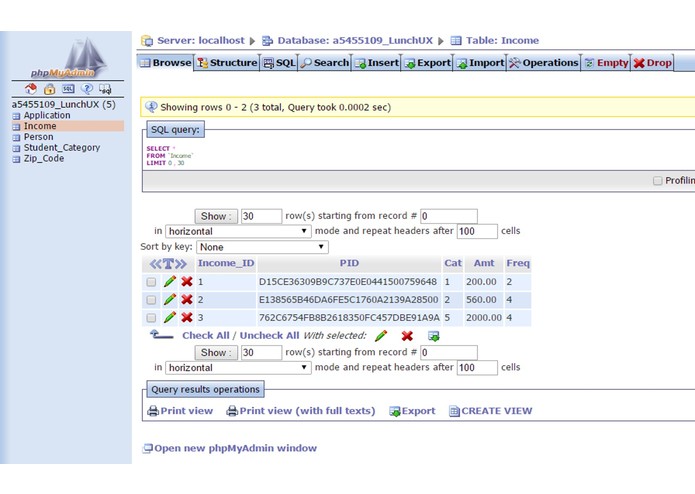
Task: Click With selected export icon
Action: (x=433, y=336)
